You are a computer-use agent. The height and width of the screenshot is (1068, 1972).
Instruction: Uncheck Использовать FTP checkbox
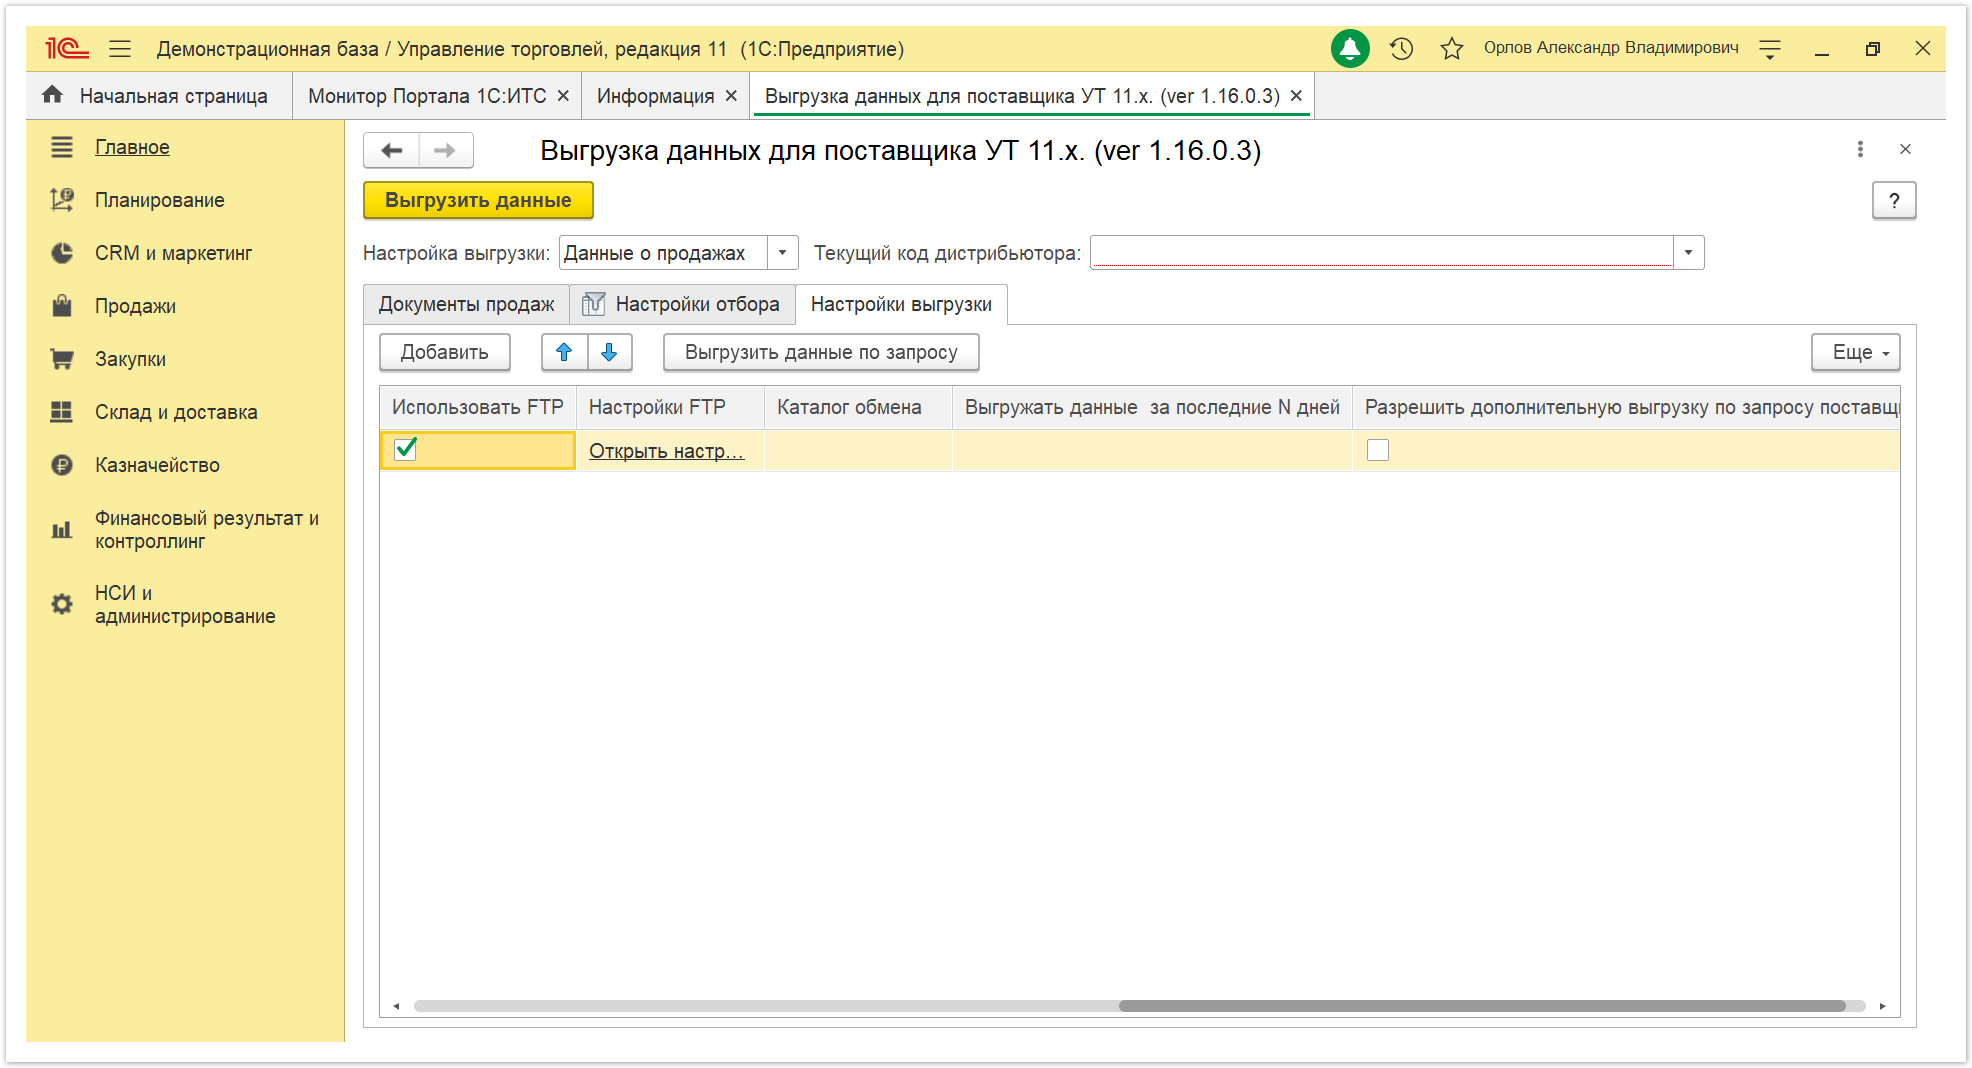pos(405,449)
